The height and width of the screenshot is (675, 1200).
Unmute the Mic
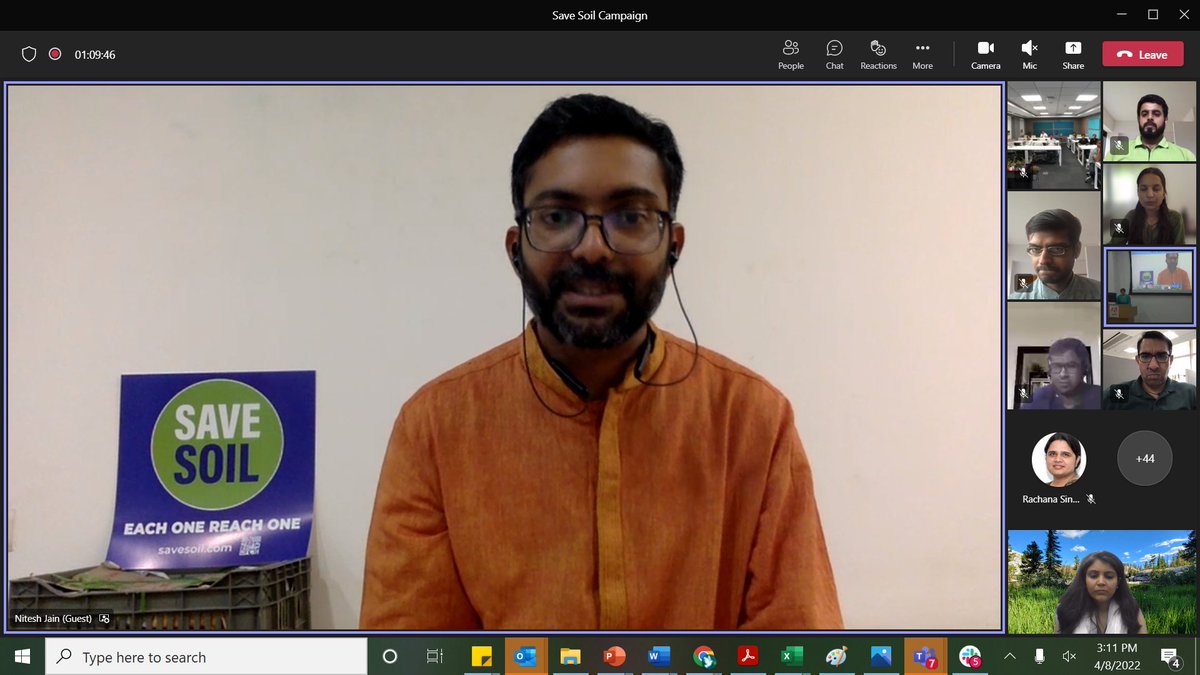pyautogui.click(x=1029, y=54)
